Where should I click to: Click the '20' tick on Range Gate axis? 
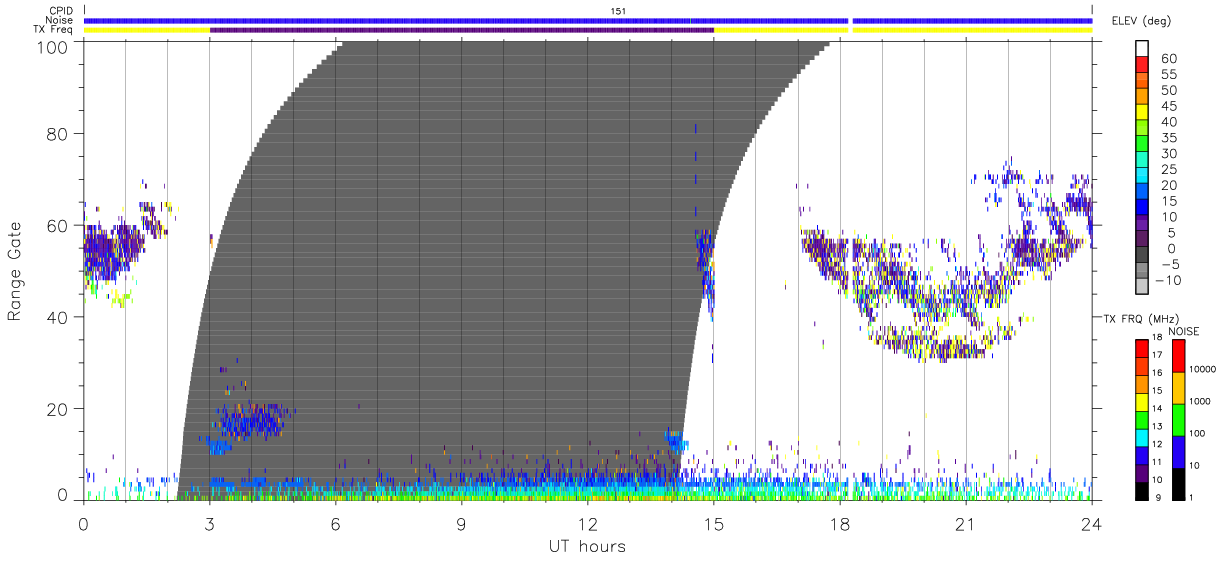pyautogui.click(x=59, y=408)
